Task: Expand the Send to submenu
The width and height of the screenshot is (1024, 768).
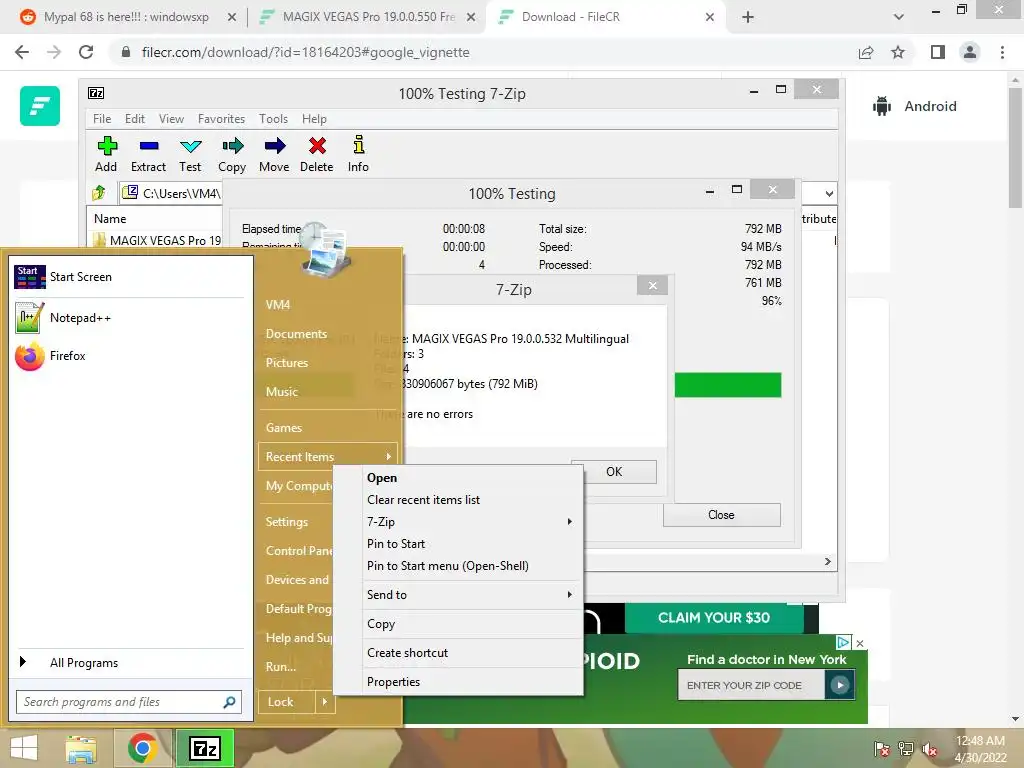Action: click(469, 595)
